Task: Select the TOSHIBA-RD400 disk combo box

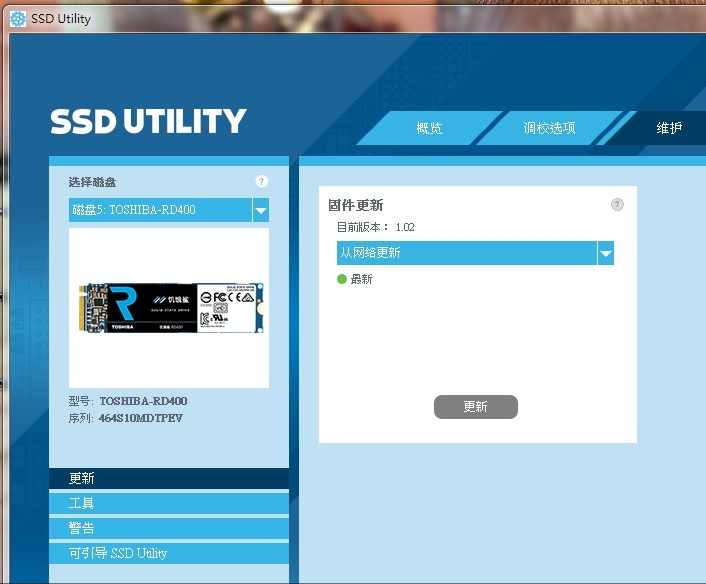Action: tap(169, 210)
